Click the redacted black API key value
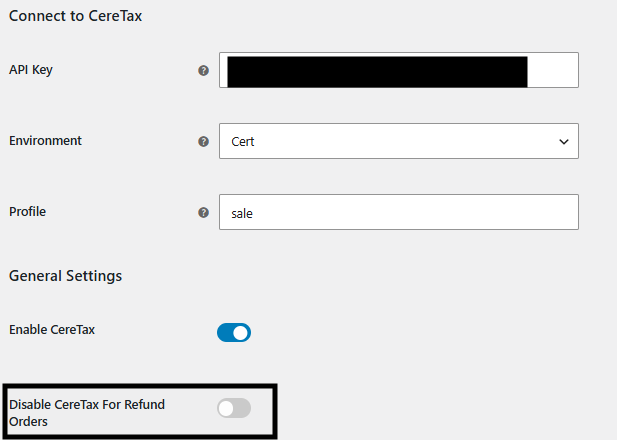Image resolution: width=617 pixels, height=441 pixels. (x=377, y=72)
